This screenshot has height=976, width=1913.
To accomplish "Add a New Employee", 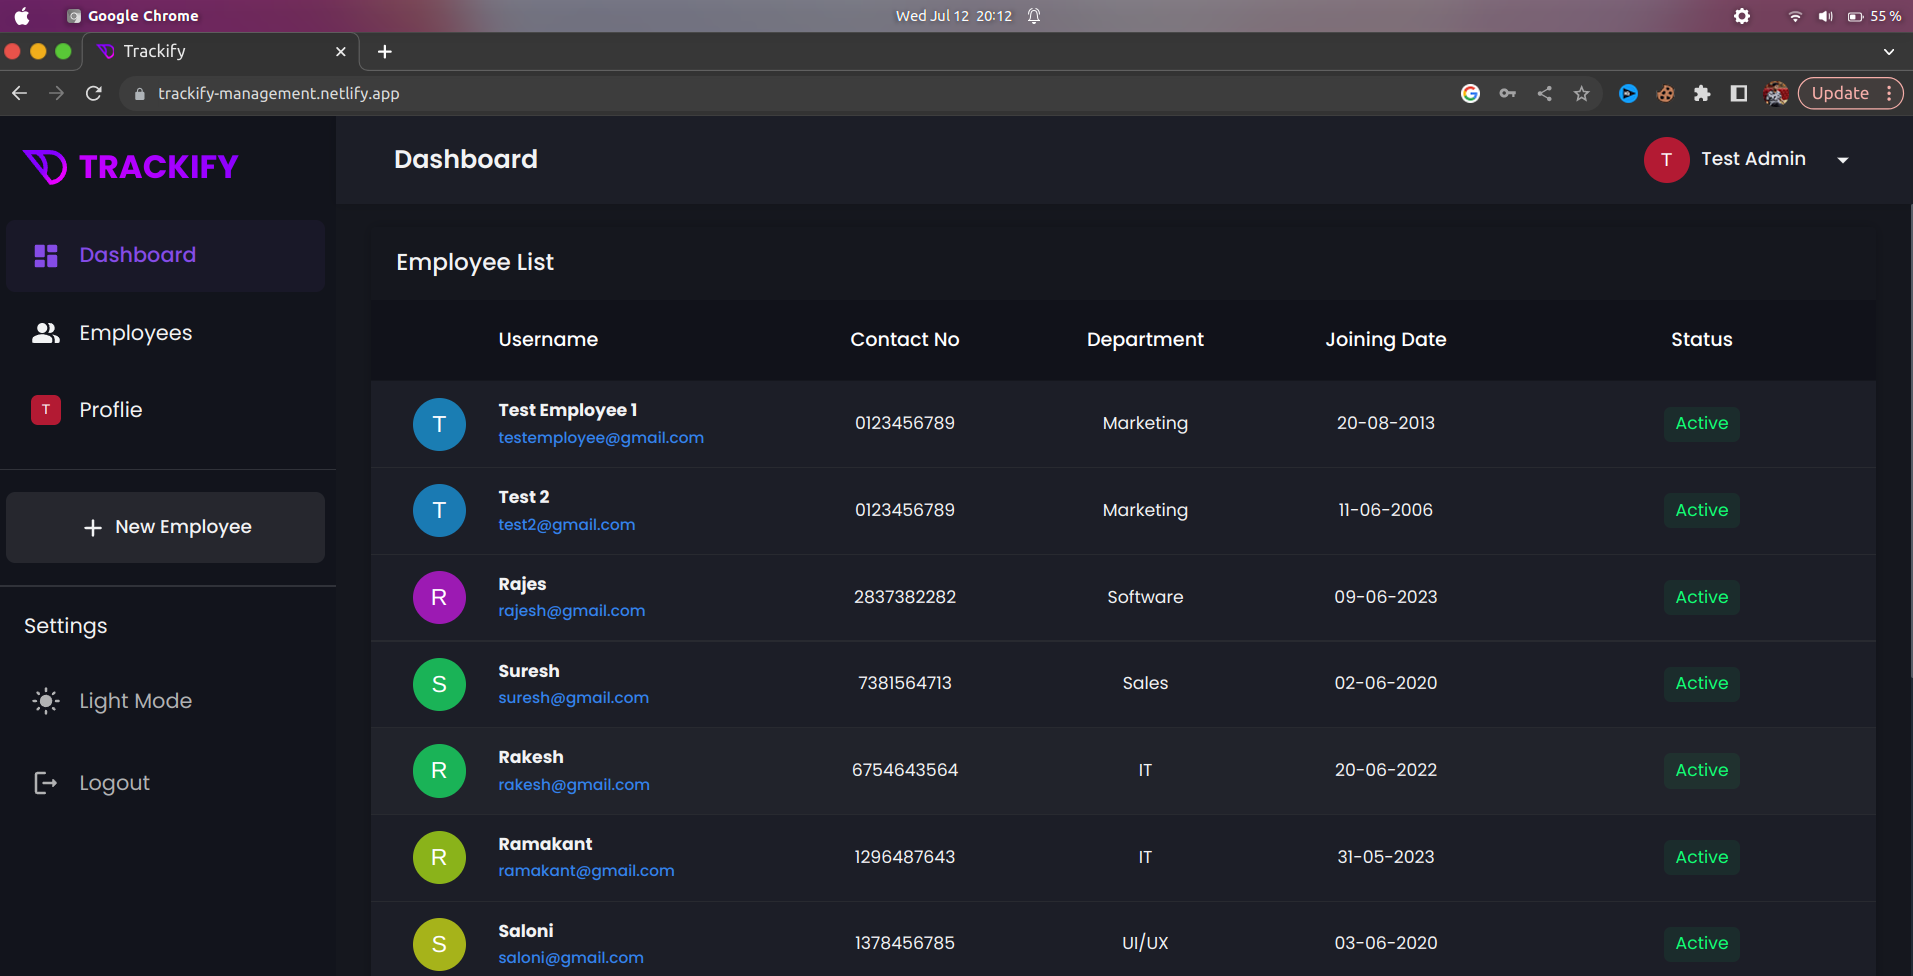I will [x=165, y=527].
